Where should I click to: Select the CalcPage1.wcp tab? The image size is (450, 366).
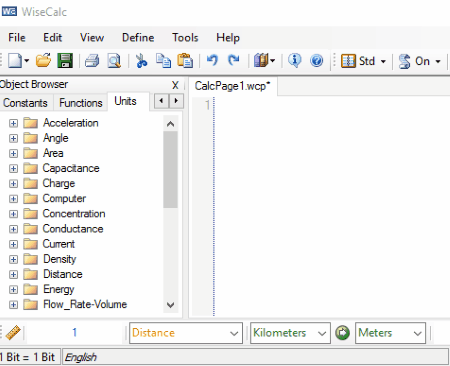coord(232,86)
